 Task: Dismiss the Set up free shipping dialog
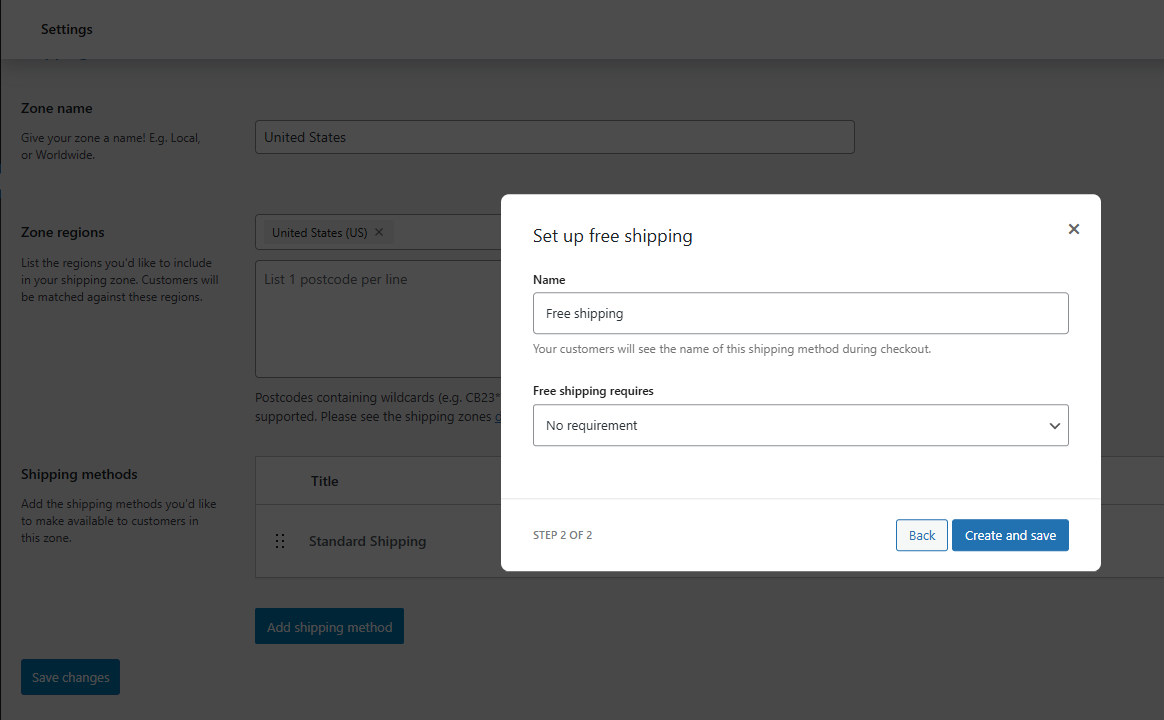1073,229
